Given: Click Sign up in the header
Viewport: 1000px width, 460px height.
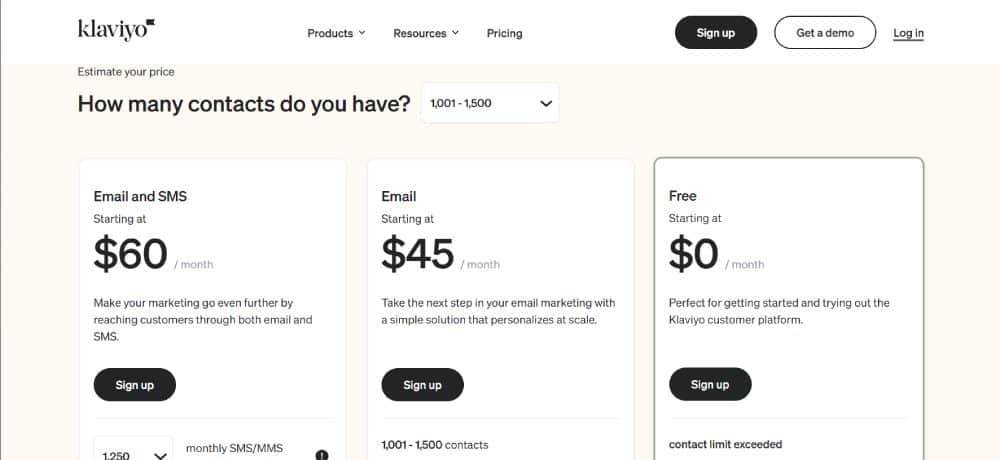Looking at the screenshot, I should click(716, 33).
